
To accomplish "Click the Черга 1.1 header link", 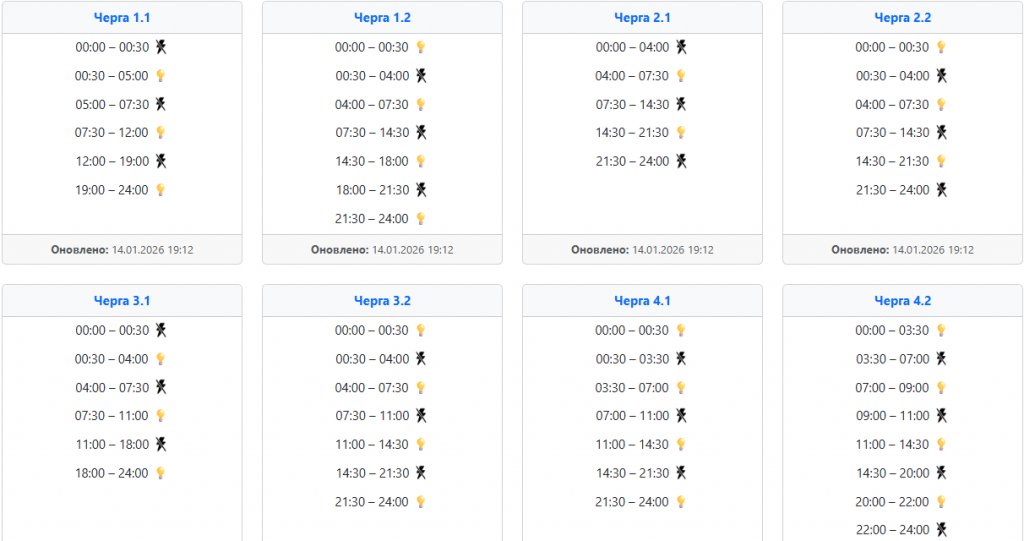I will pos(122,17).
